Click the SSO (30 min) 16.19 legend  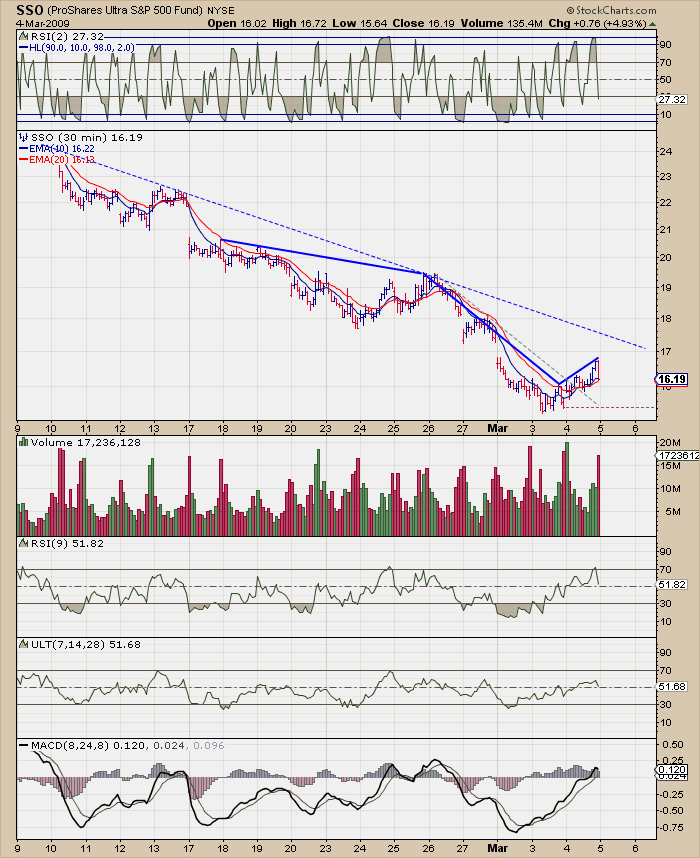pos(86,137)
